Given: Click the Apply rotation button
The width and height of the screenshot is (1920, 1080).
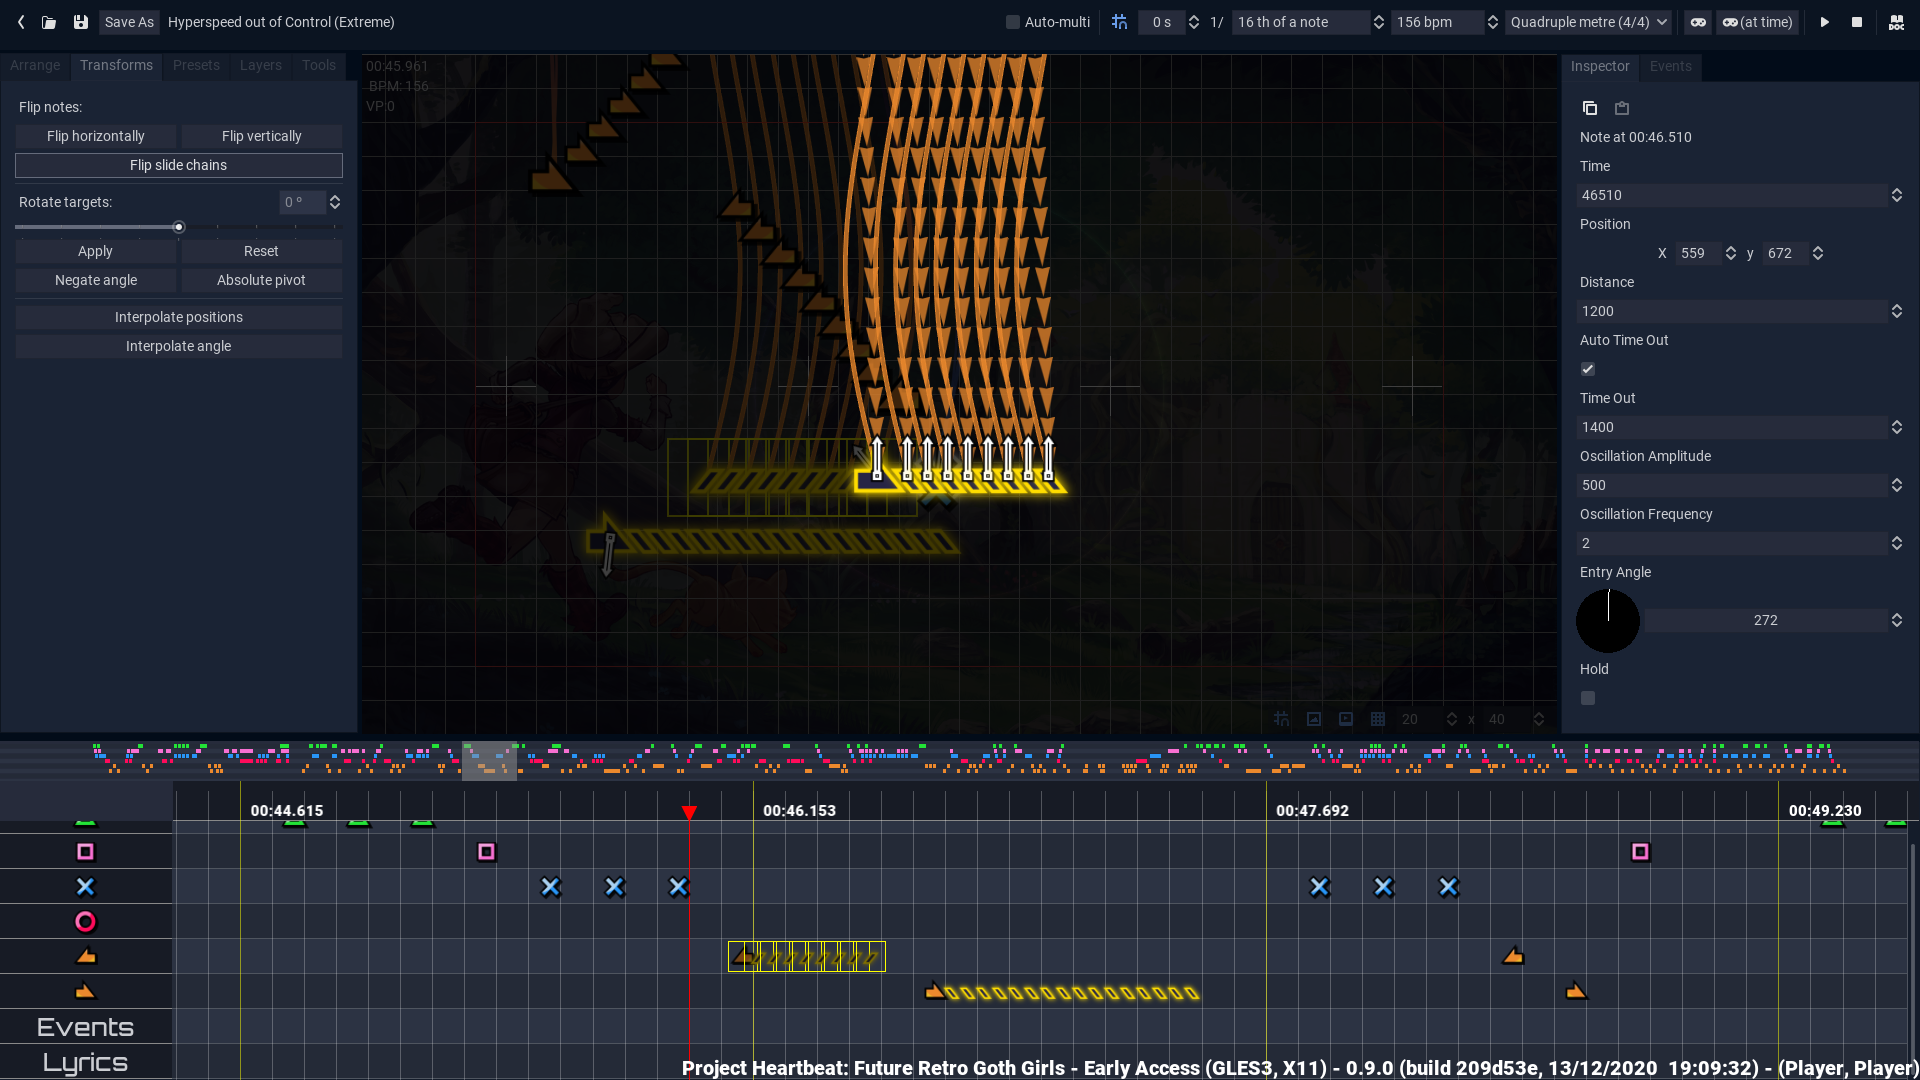Looking at the screenshot, I should pyautogui.click(x=96, y=251).
